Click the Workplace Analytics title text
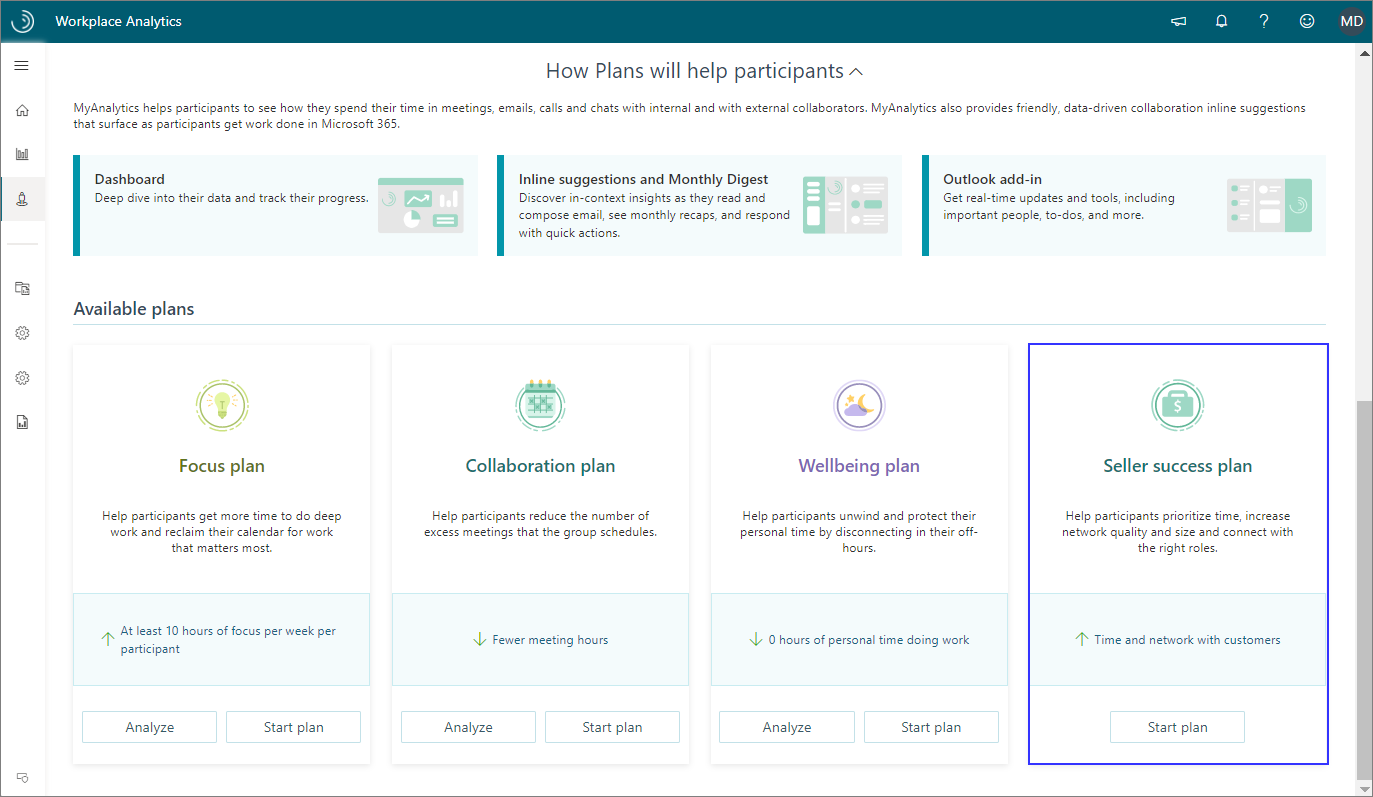The image size is (1373, 797). 119,21
